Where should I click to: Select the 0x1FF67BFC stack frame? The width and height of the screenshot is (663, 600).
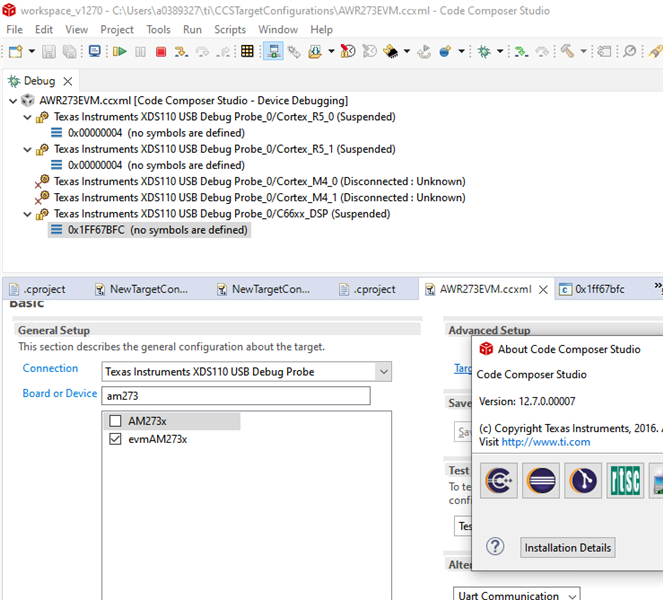tap(149, 230)
